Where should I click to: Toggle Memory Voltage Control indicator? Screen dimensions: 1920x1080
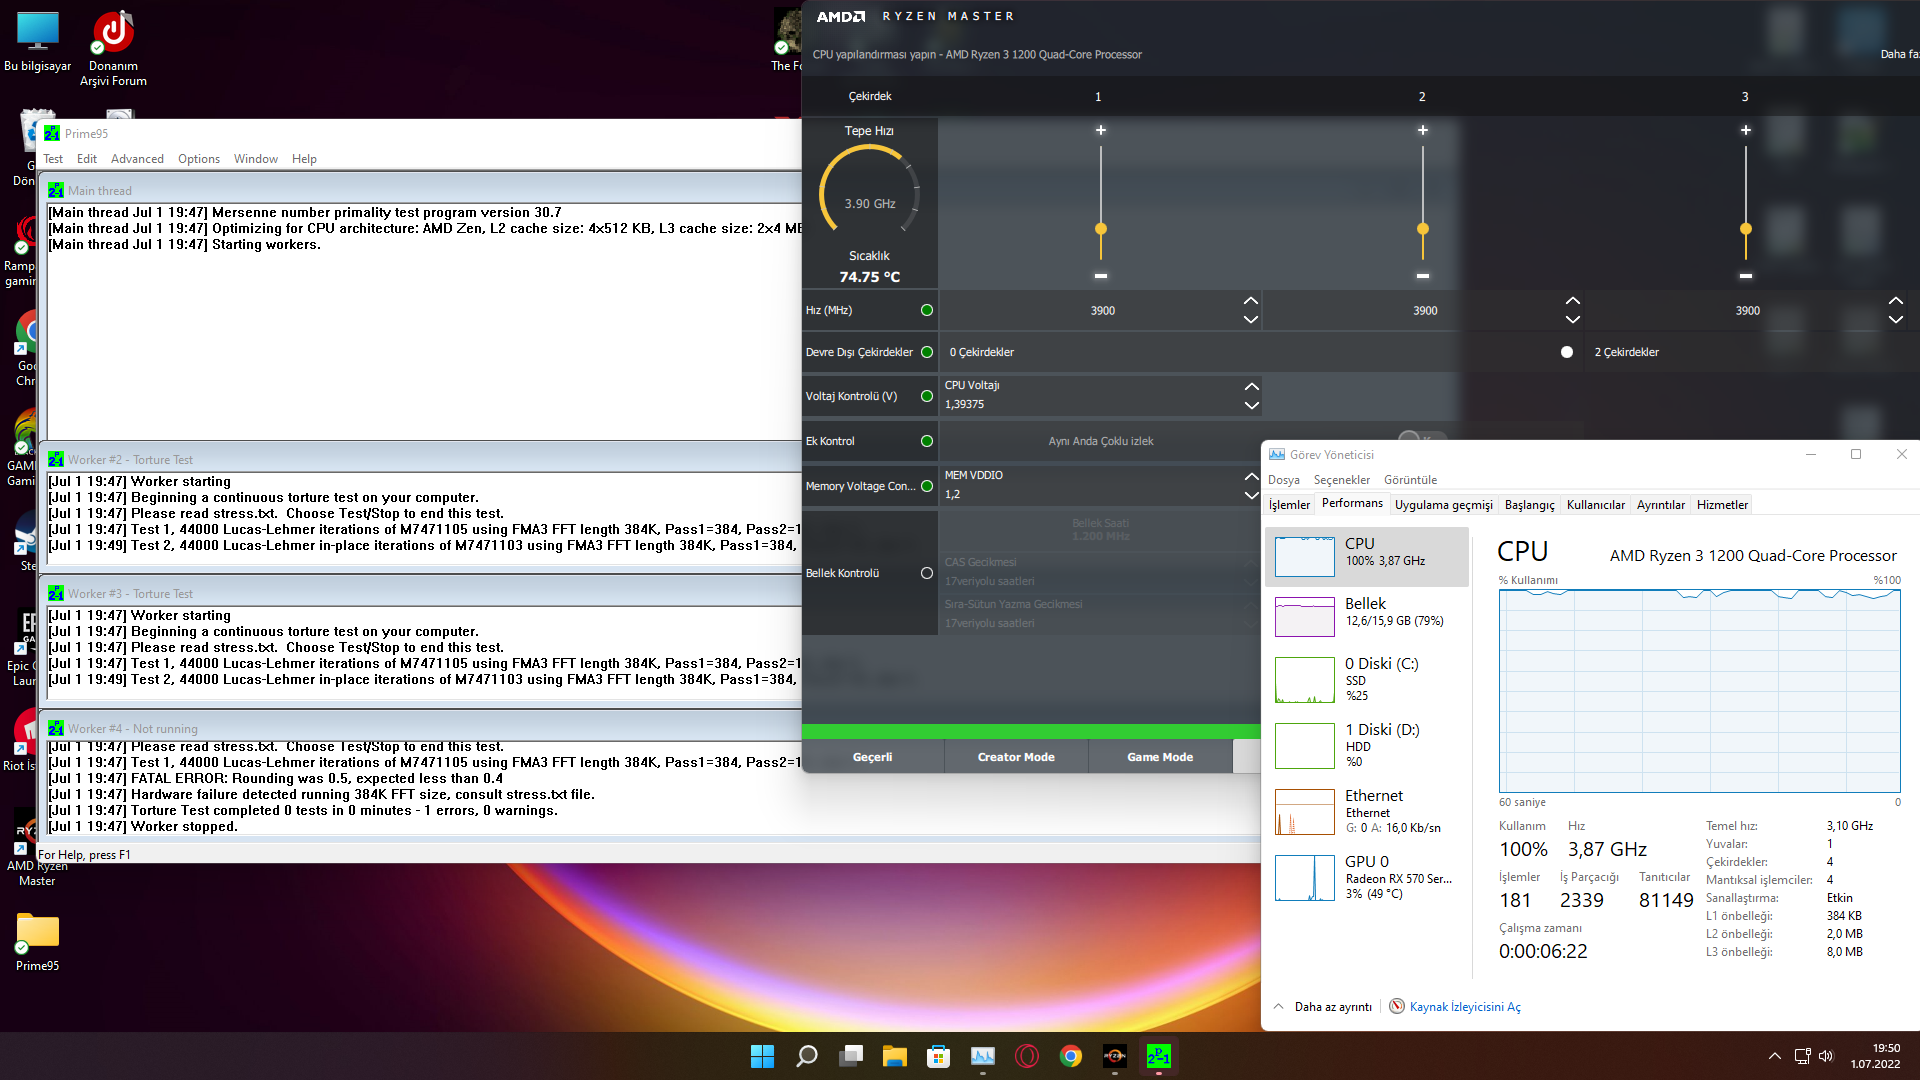(927, 486)
